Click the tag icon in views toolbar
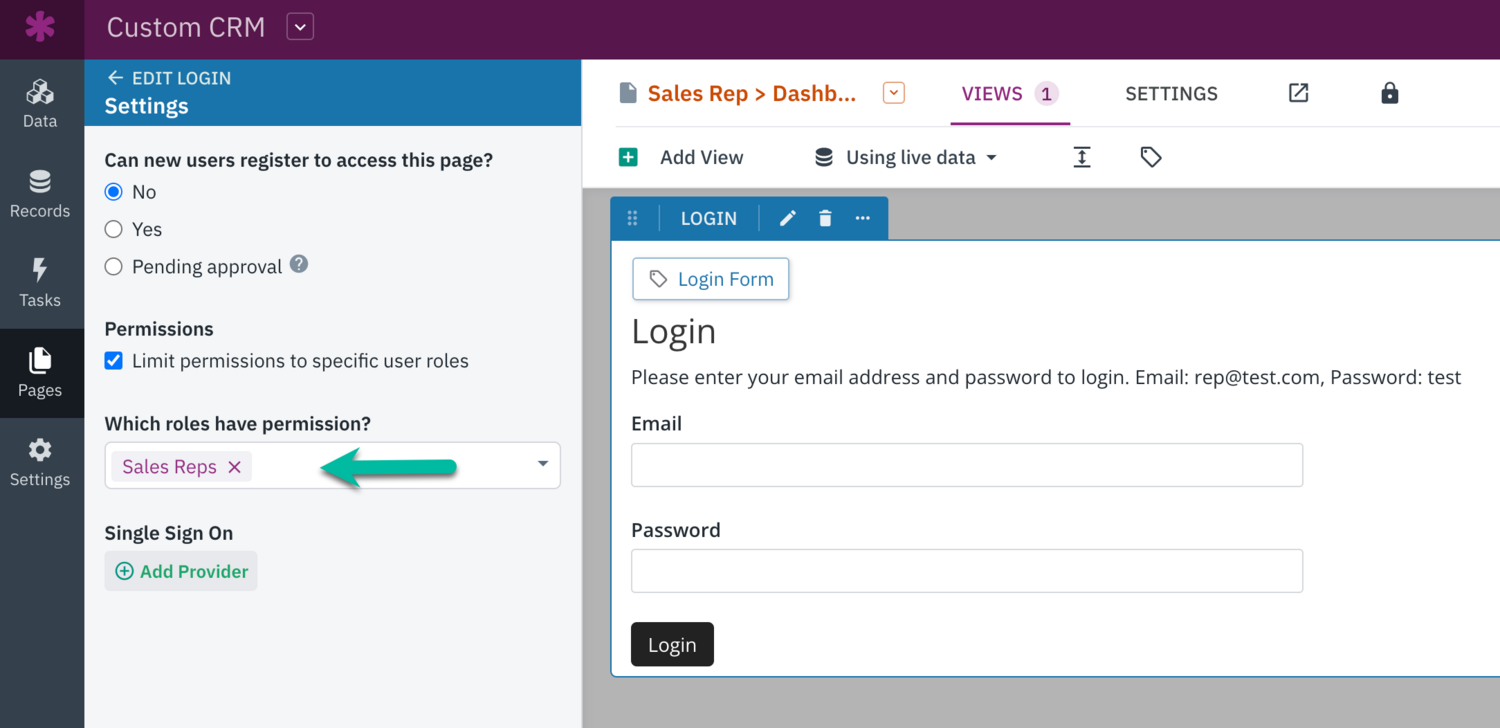This screenshot has width=1500, height=728. (x=1151, y=157)
